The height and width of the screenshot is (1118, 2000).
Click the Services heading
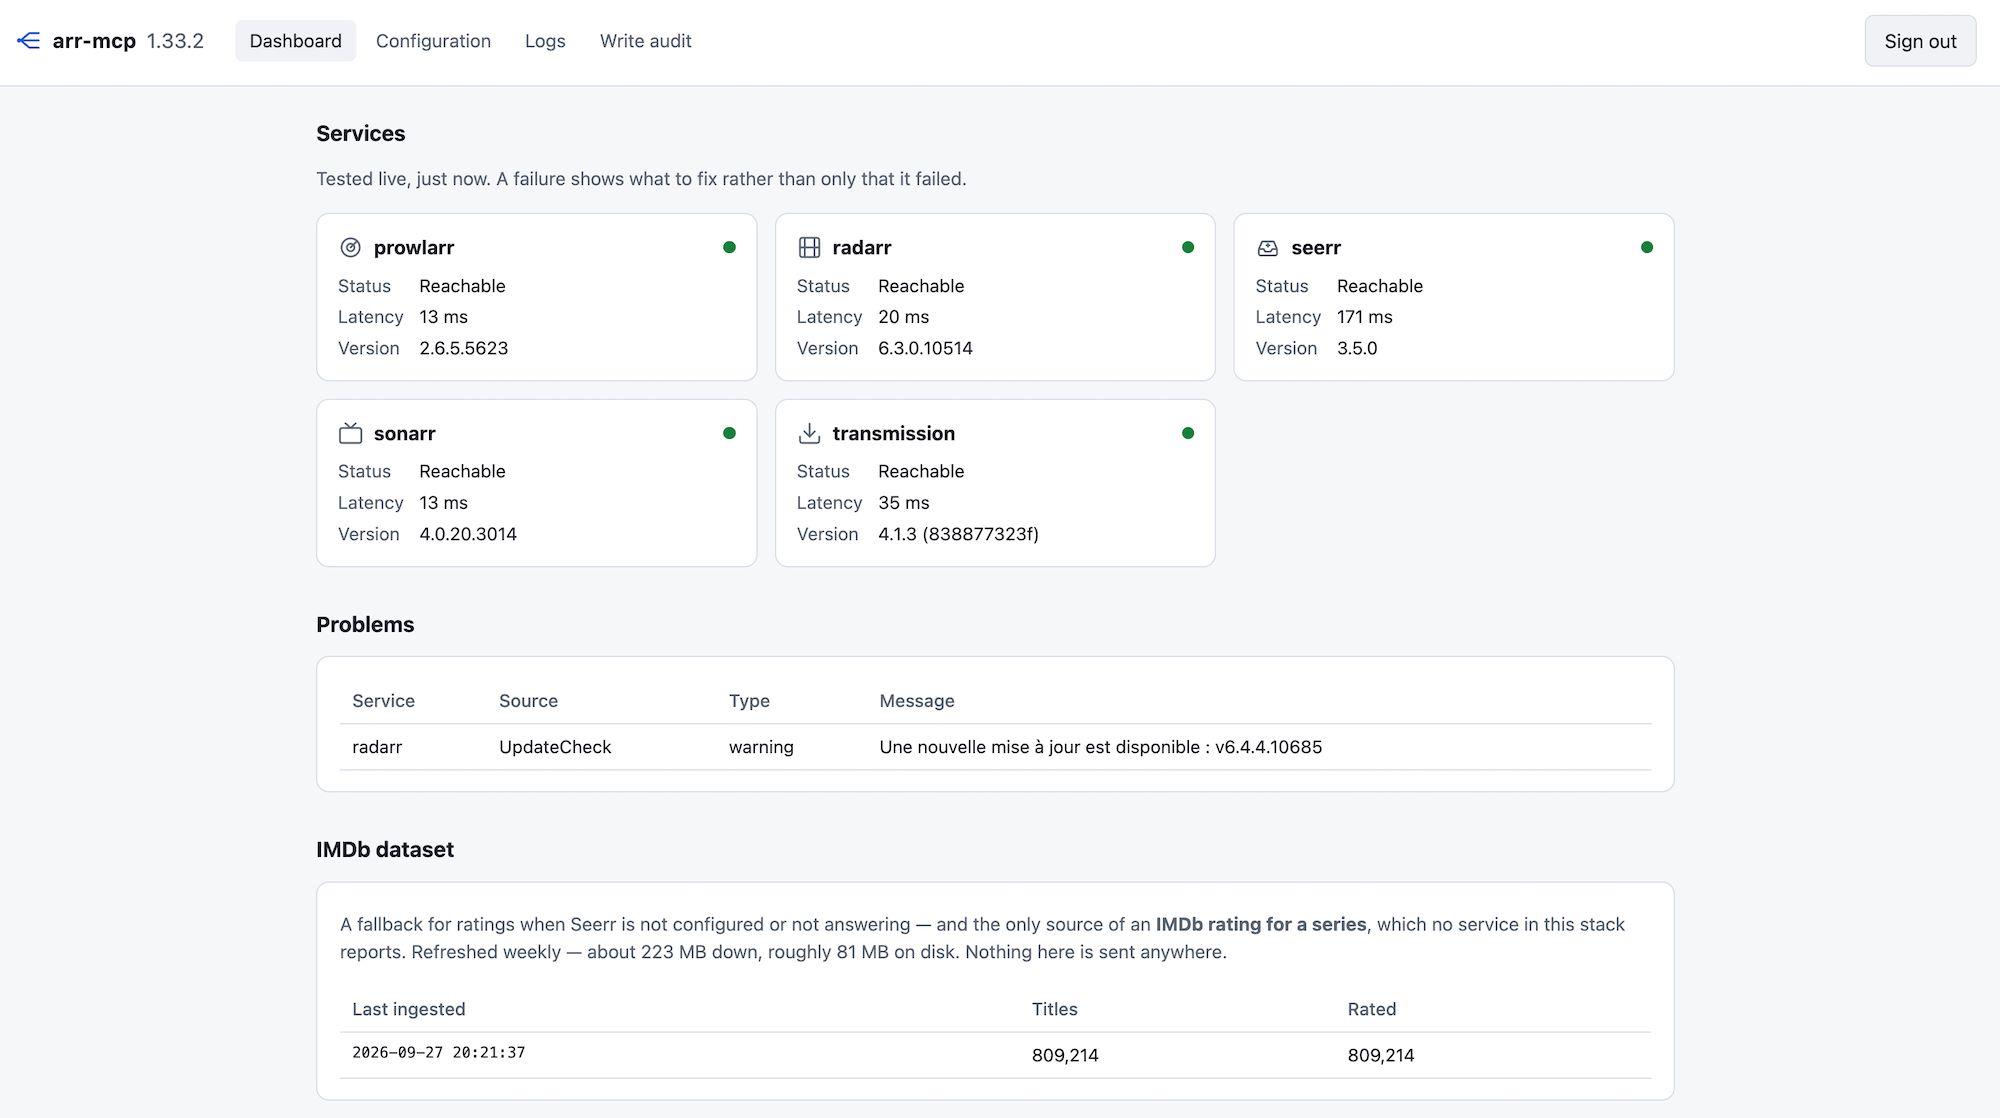(x=361, y=134)
